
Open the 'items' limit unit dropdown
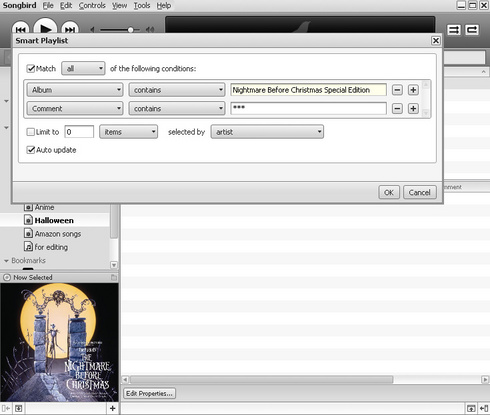click(x=129, y=132)
